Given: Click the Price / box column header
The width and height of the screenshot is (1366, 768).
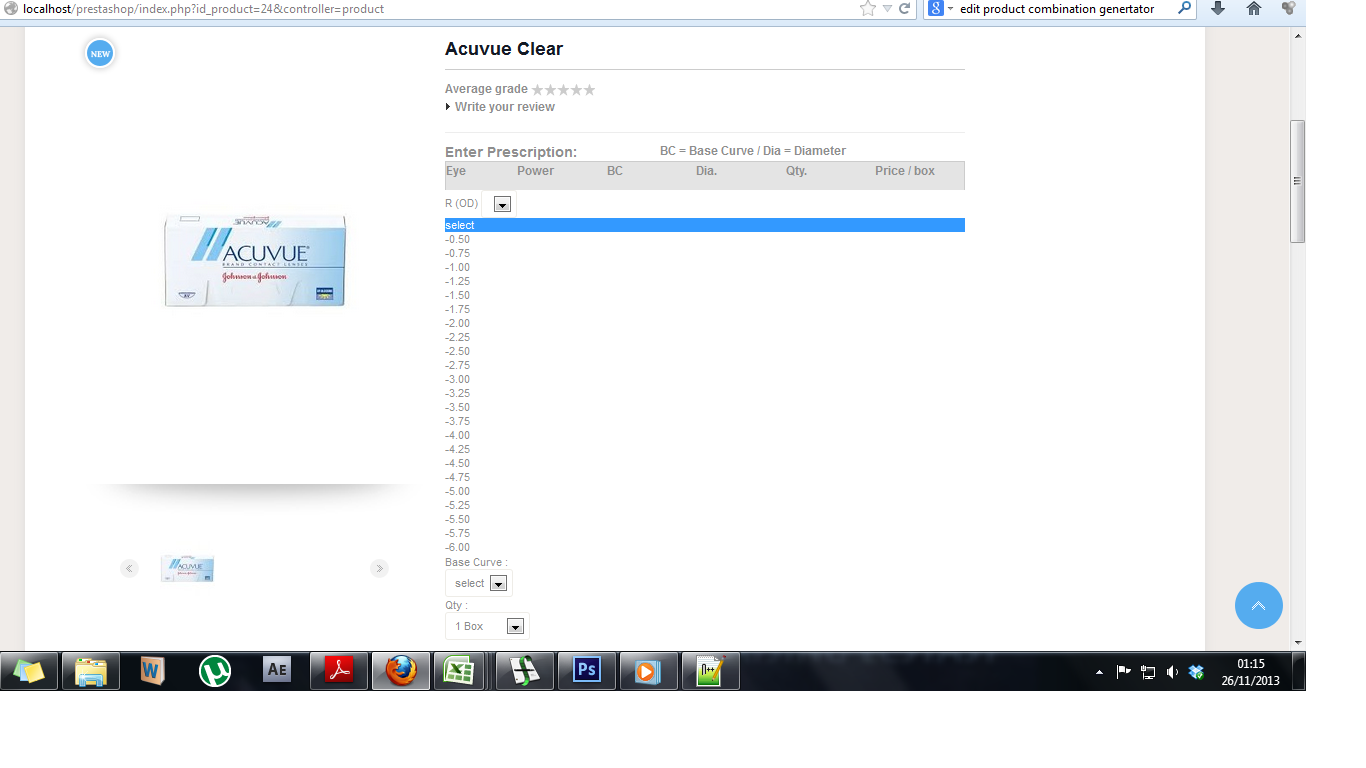Looking at the screenshot, I should pos(905,171).
